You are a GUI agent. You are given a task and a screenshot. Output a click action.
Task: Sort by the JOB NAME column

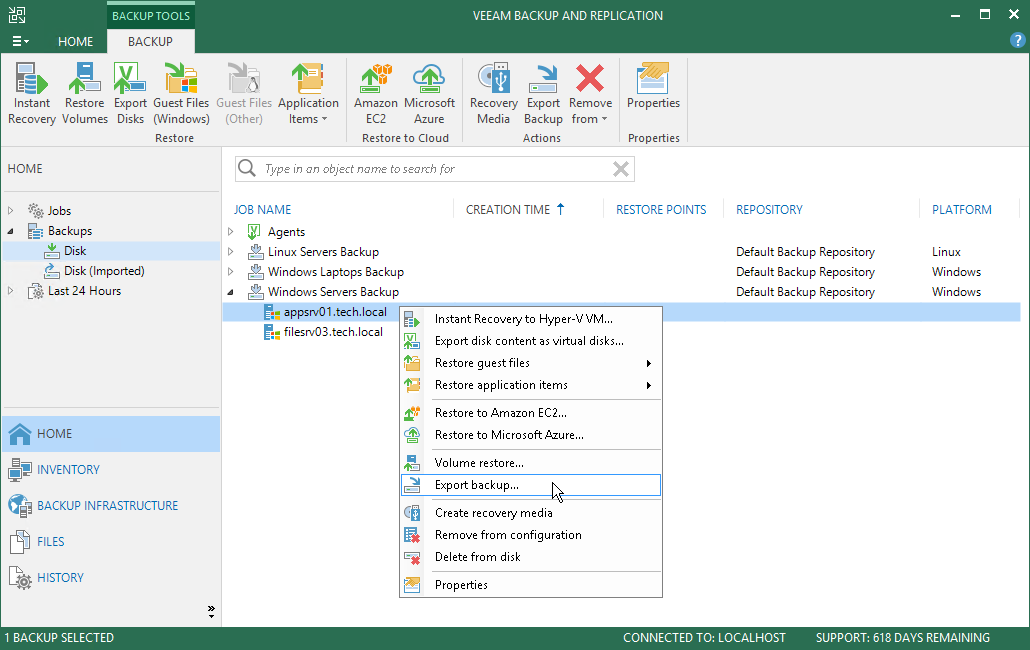tap(262, 209)
